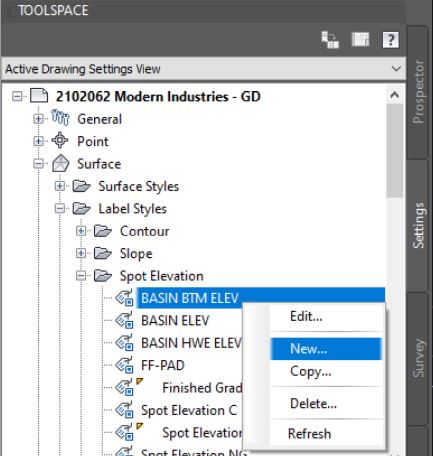Choose New... from the context menu
This screenshot has width=433, height=456.
325,349
